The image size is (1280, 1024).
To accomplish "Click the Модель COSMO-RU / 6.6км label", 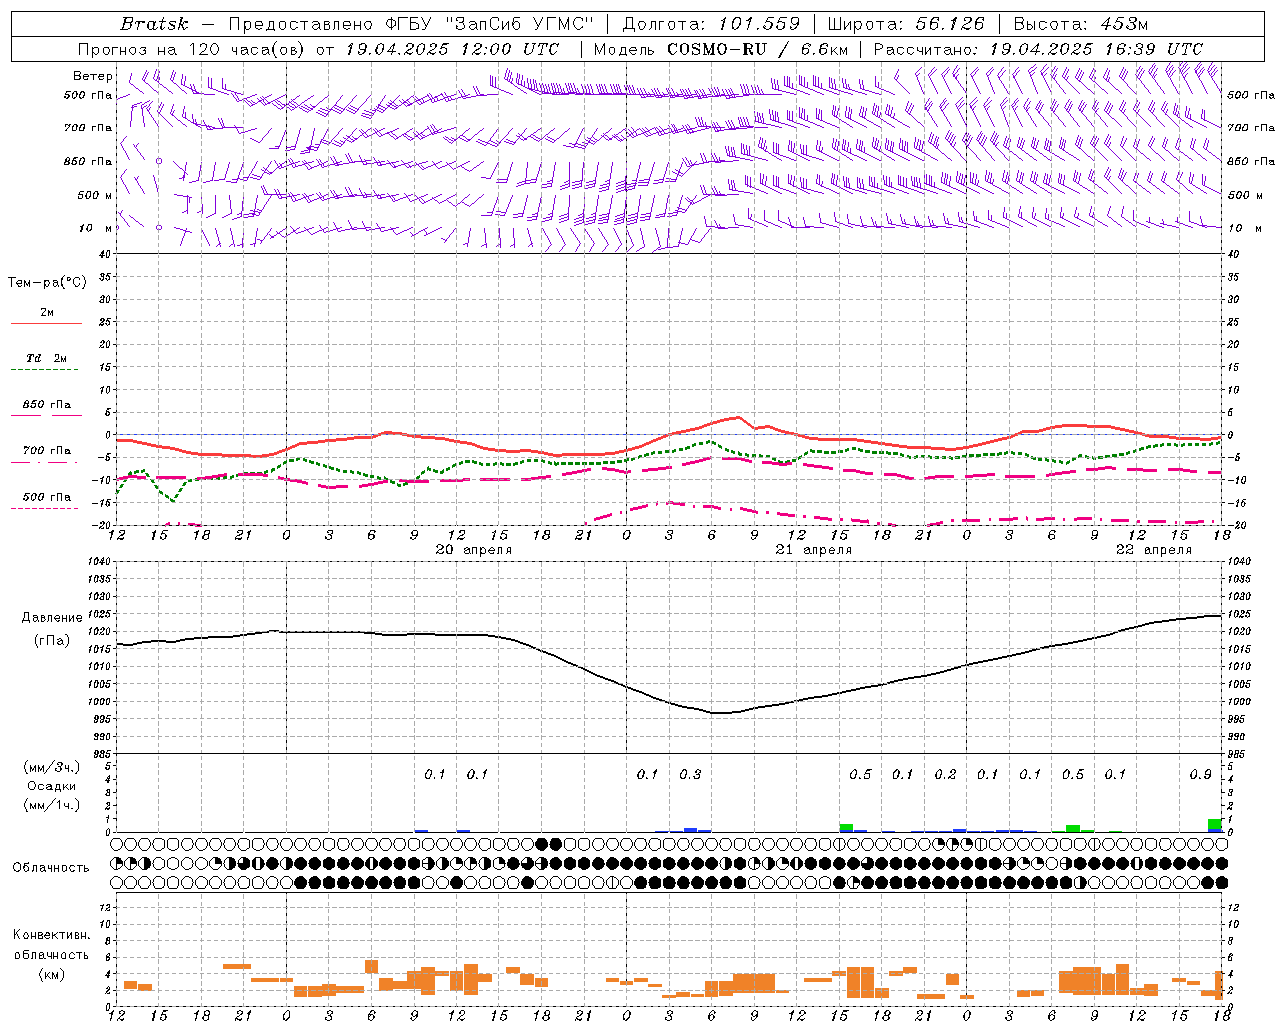I will pyautogui.click(x=721, y=49).
